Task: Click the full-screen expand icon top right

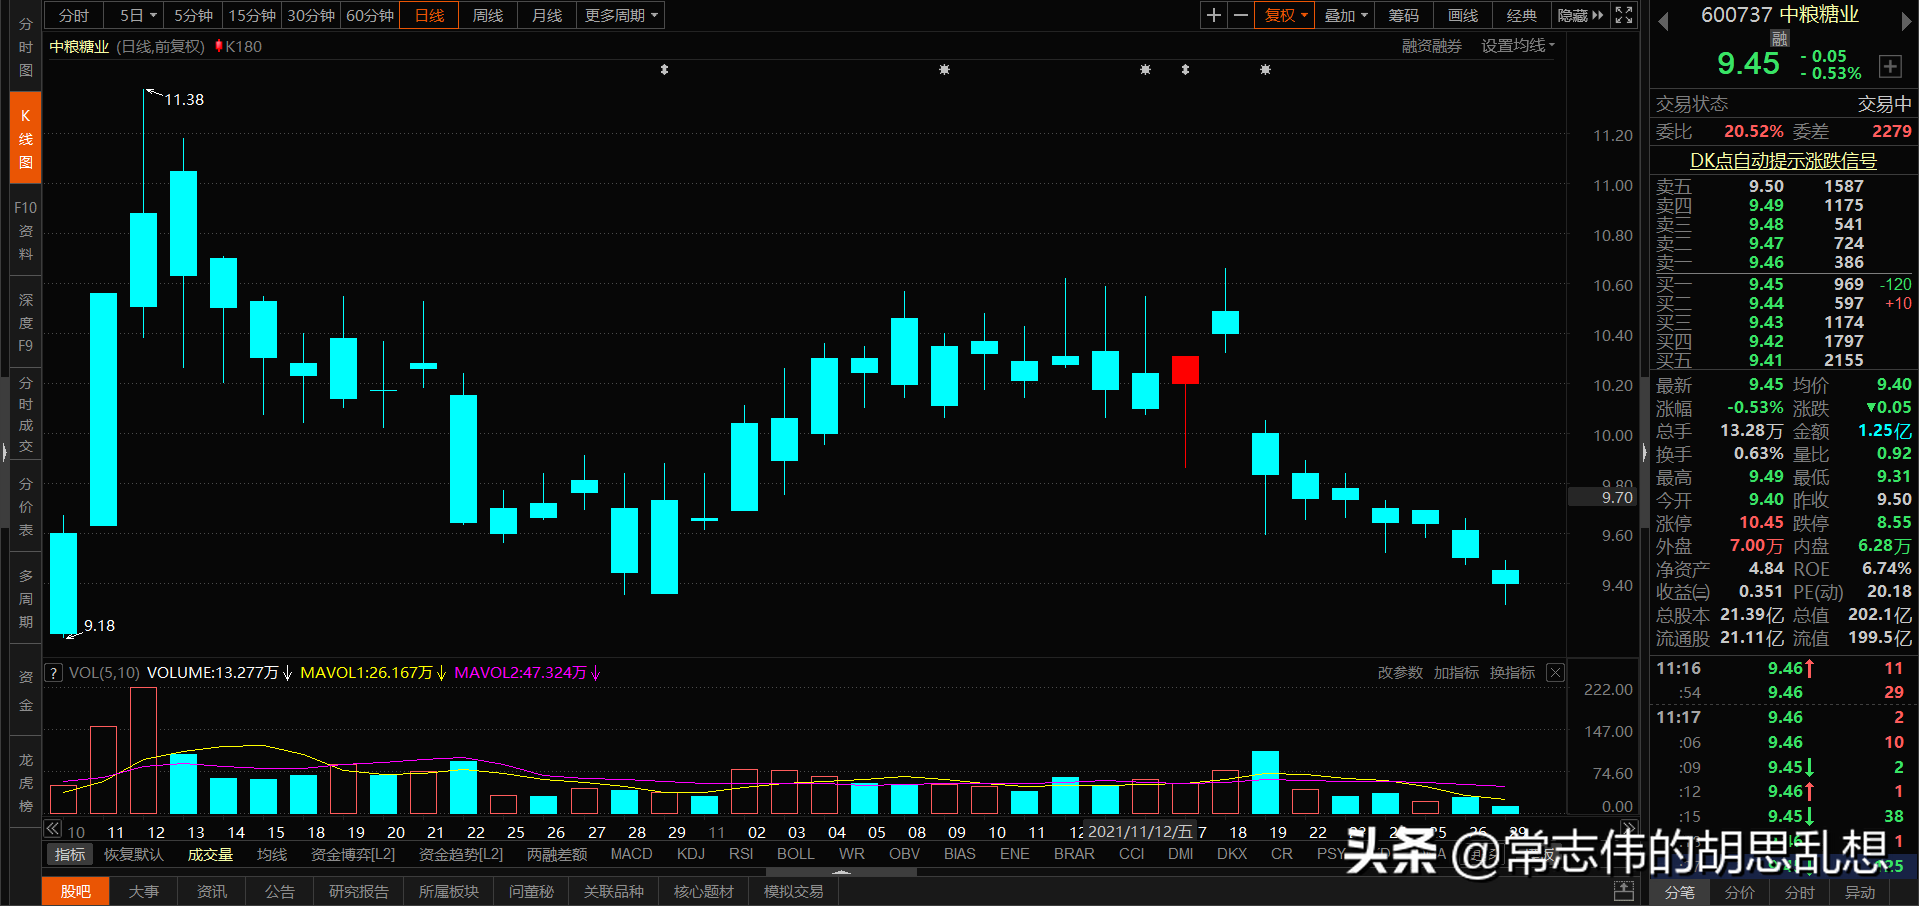Action: tap(1623, 15)
